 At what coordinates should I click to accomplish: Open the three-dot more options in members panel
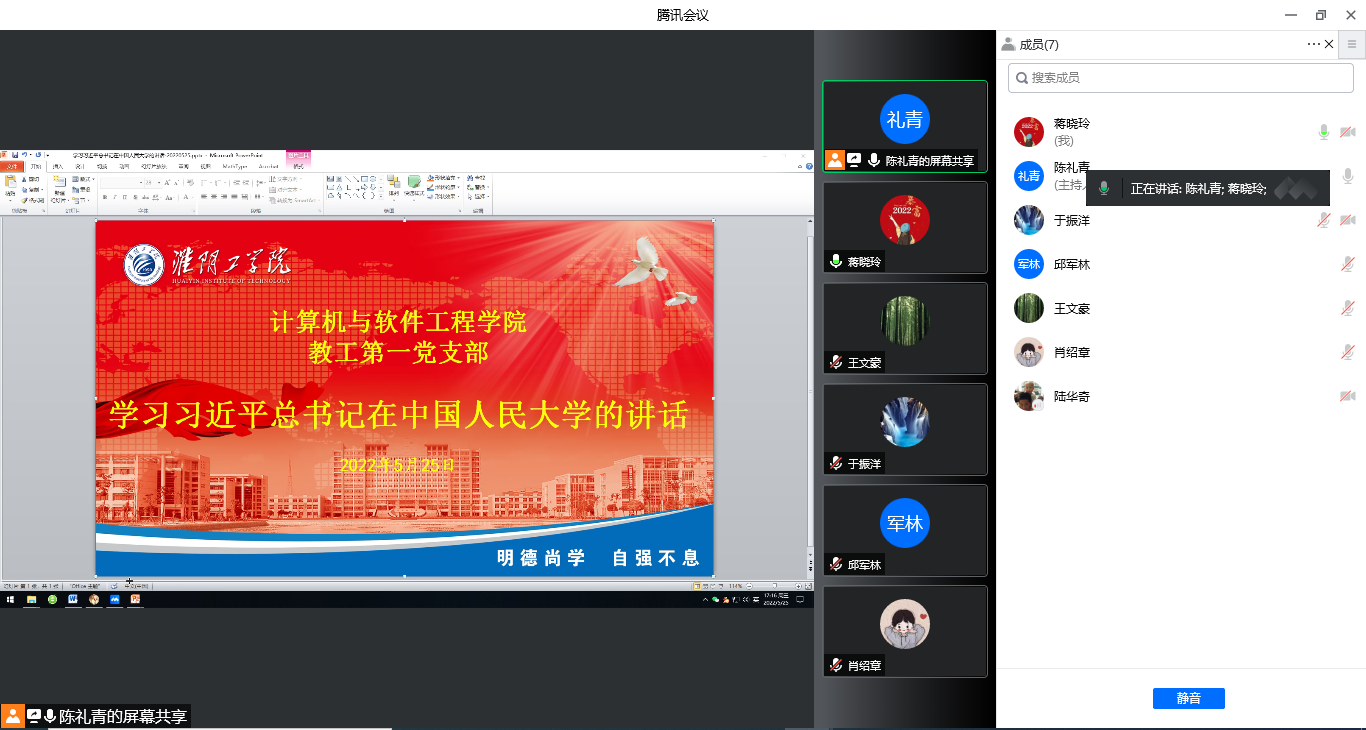1313,44
